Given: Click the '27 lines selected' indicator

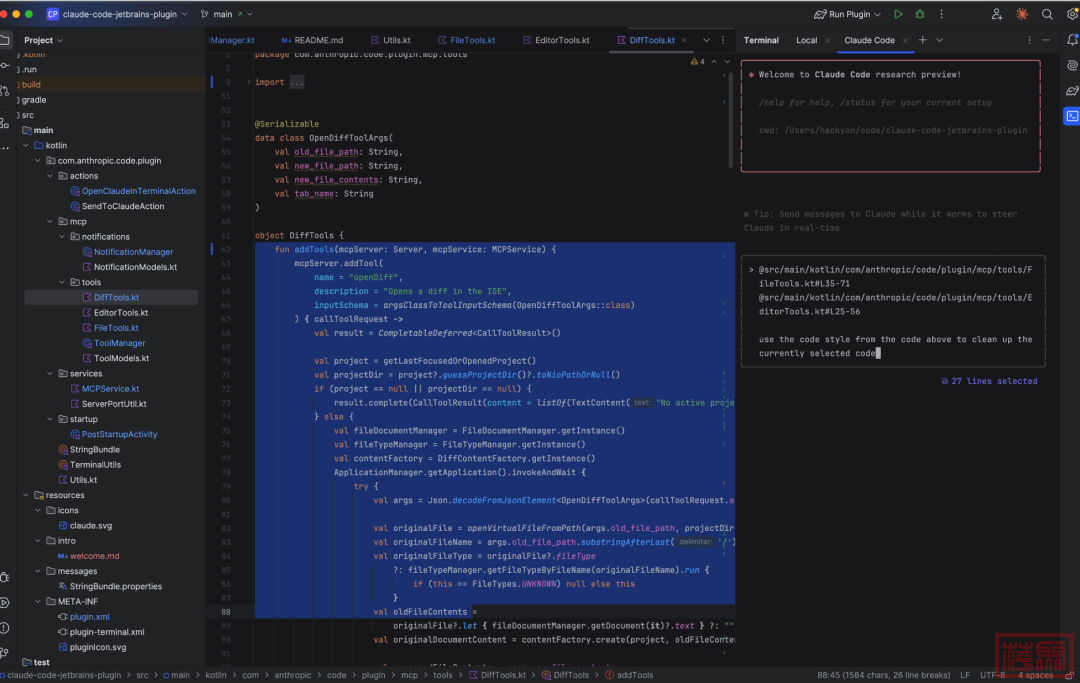Looking at the screenshot, I should 989,381.
